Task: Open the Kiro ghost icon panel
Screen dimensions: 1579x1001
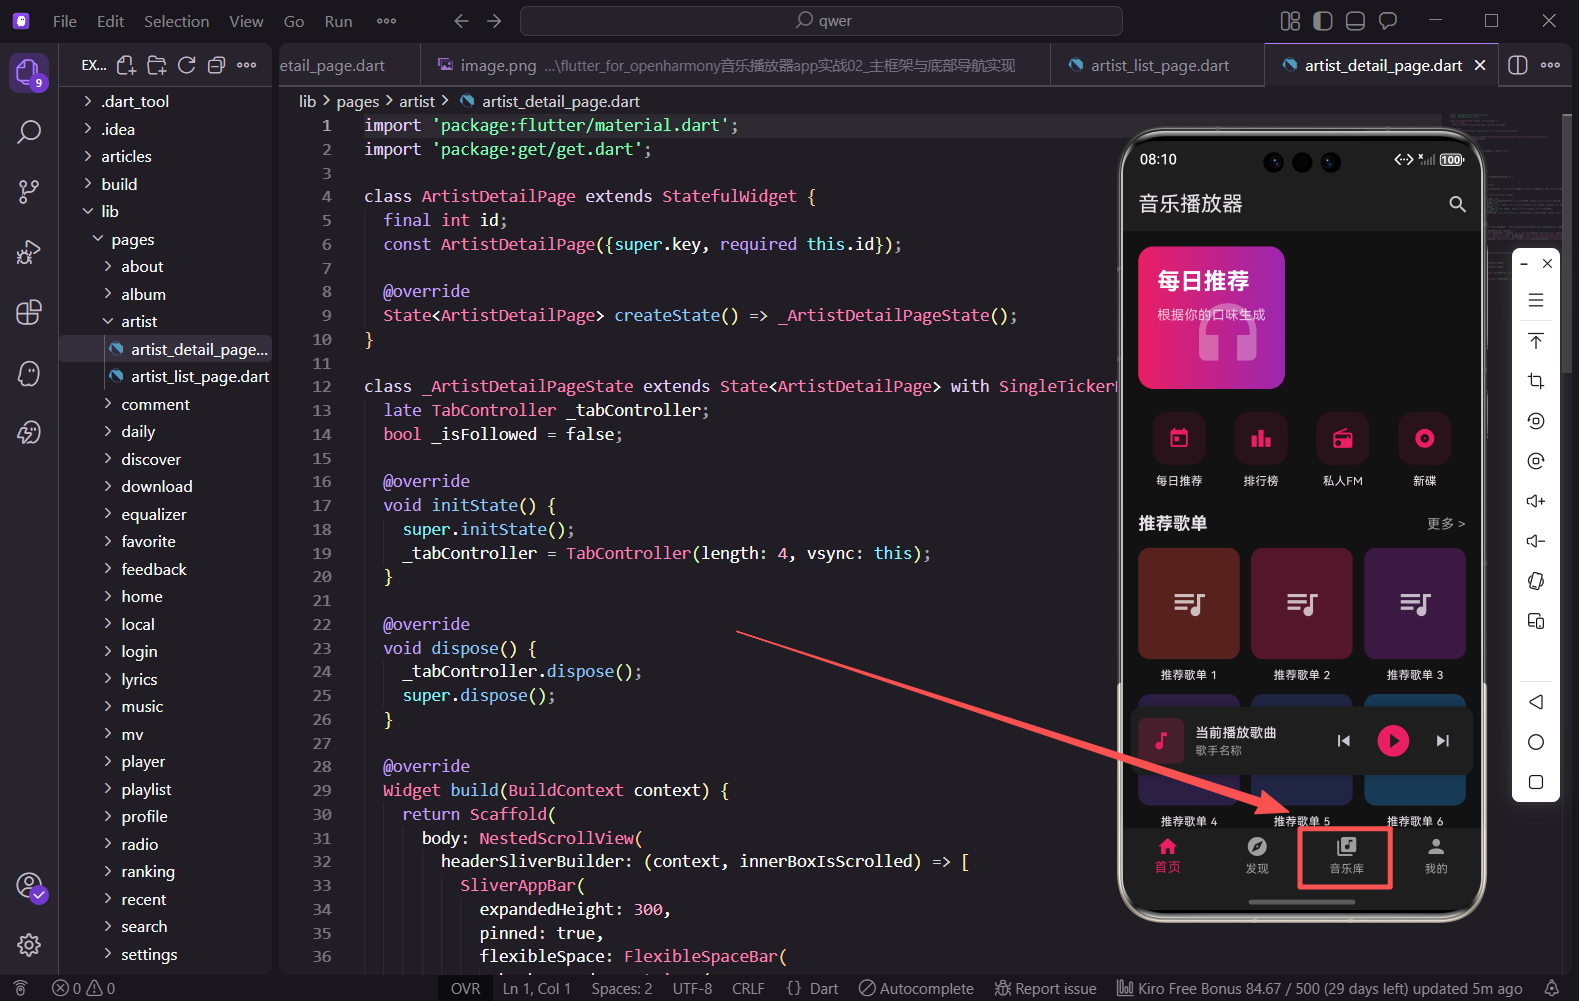Action: point(29,373)
